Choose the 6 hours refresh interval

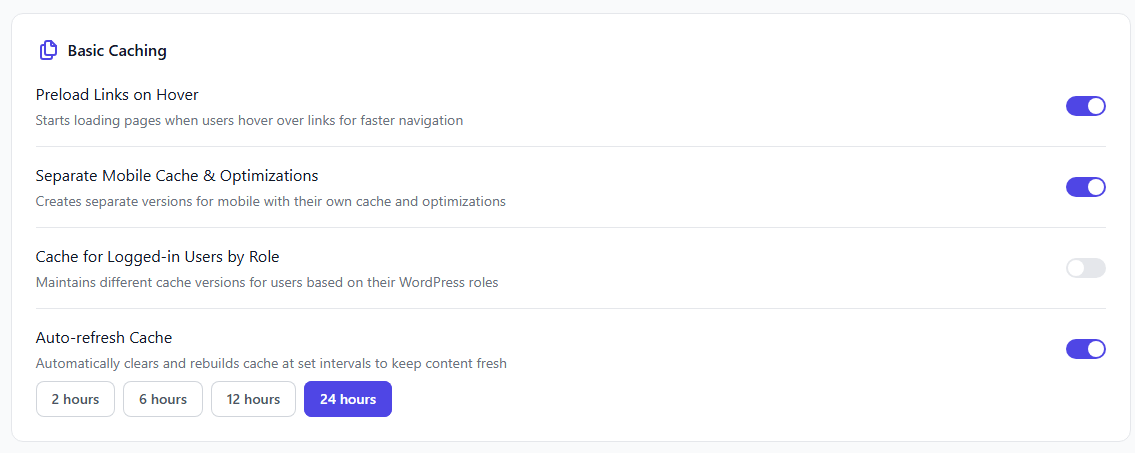pyautogui.click(x=163, y=399)
